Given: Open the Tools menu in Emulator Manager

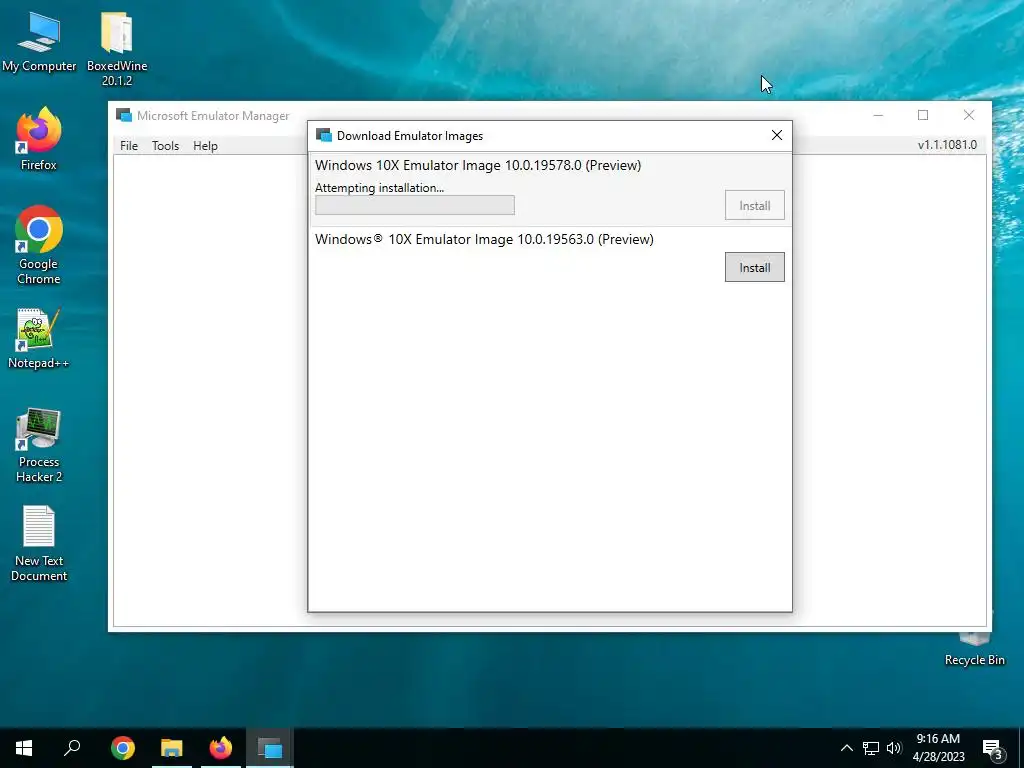Looking at the screenshot, I should point(165,146).
